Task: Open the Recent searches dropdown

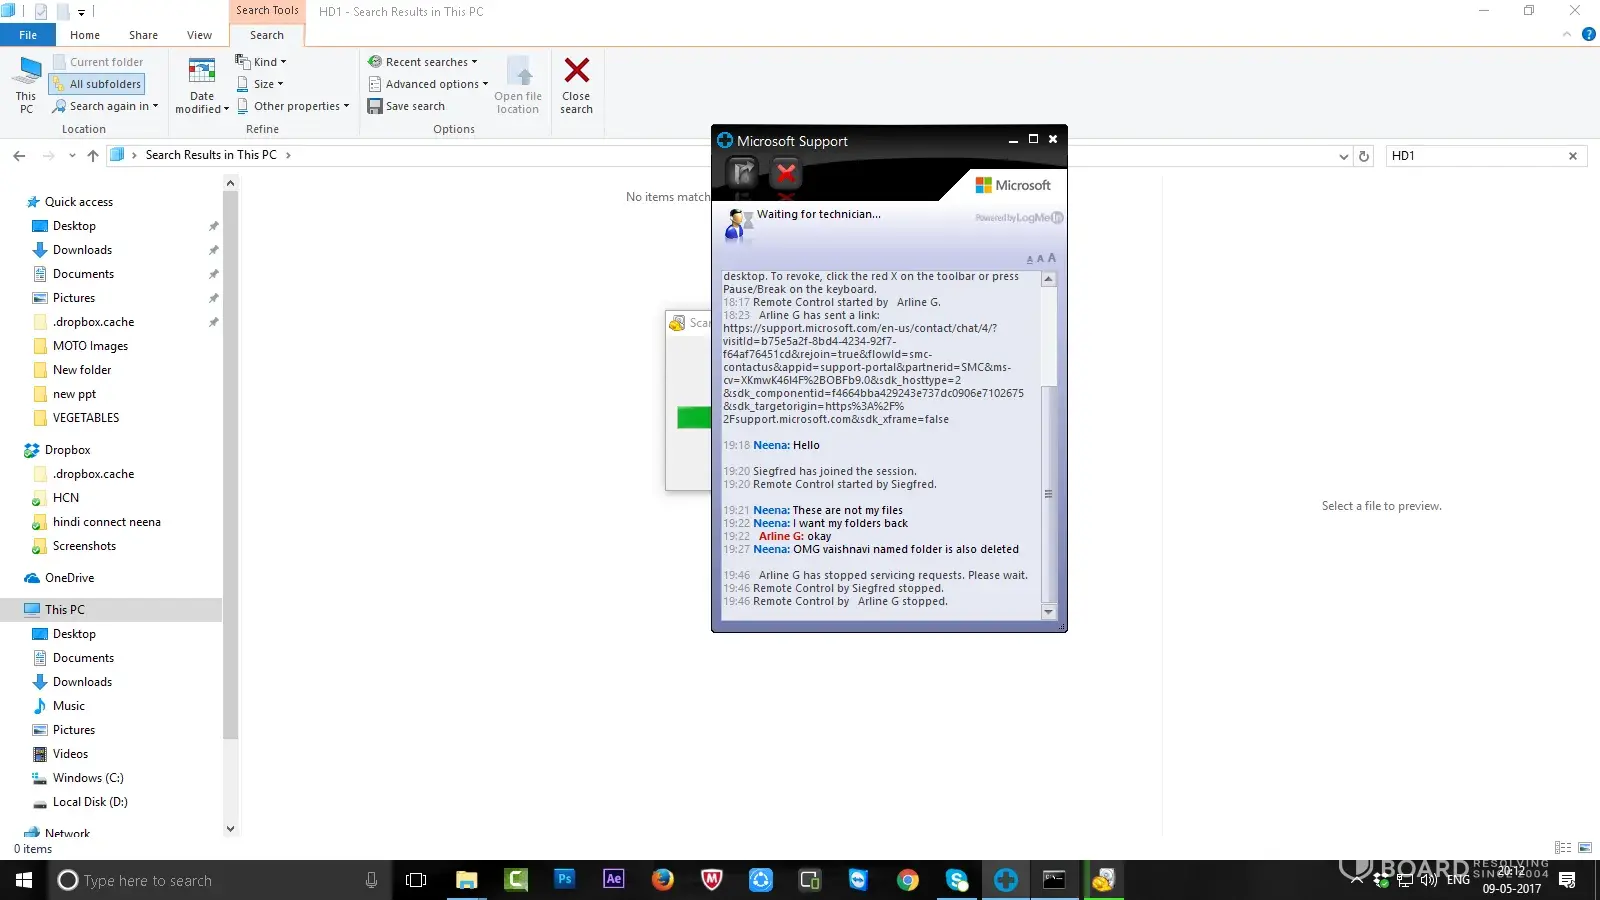Action: [424, 62]
